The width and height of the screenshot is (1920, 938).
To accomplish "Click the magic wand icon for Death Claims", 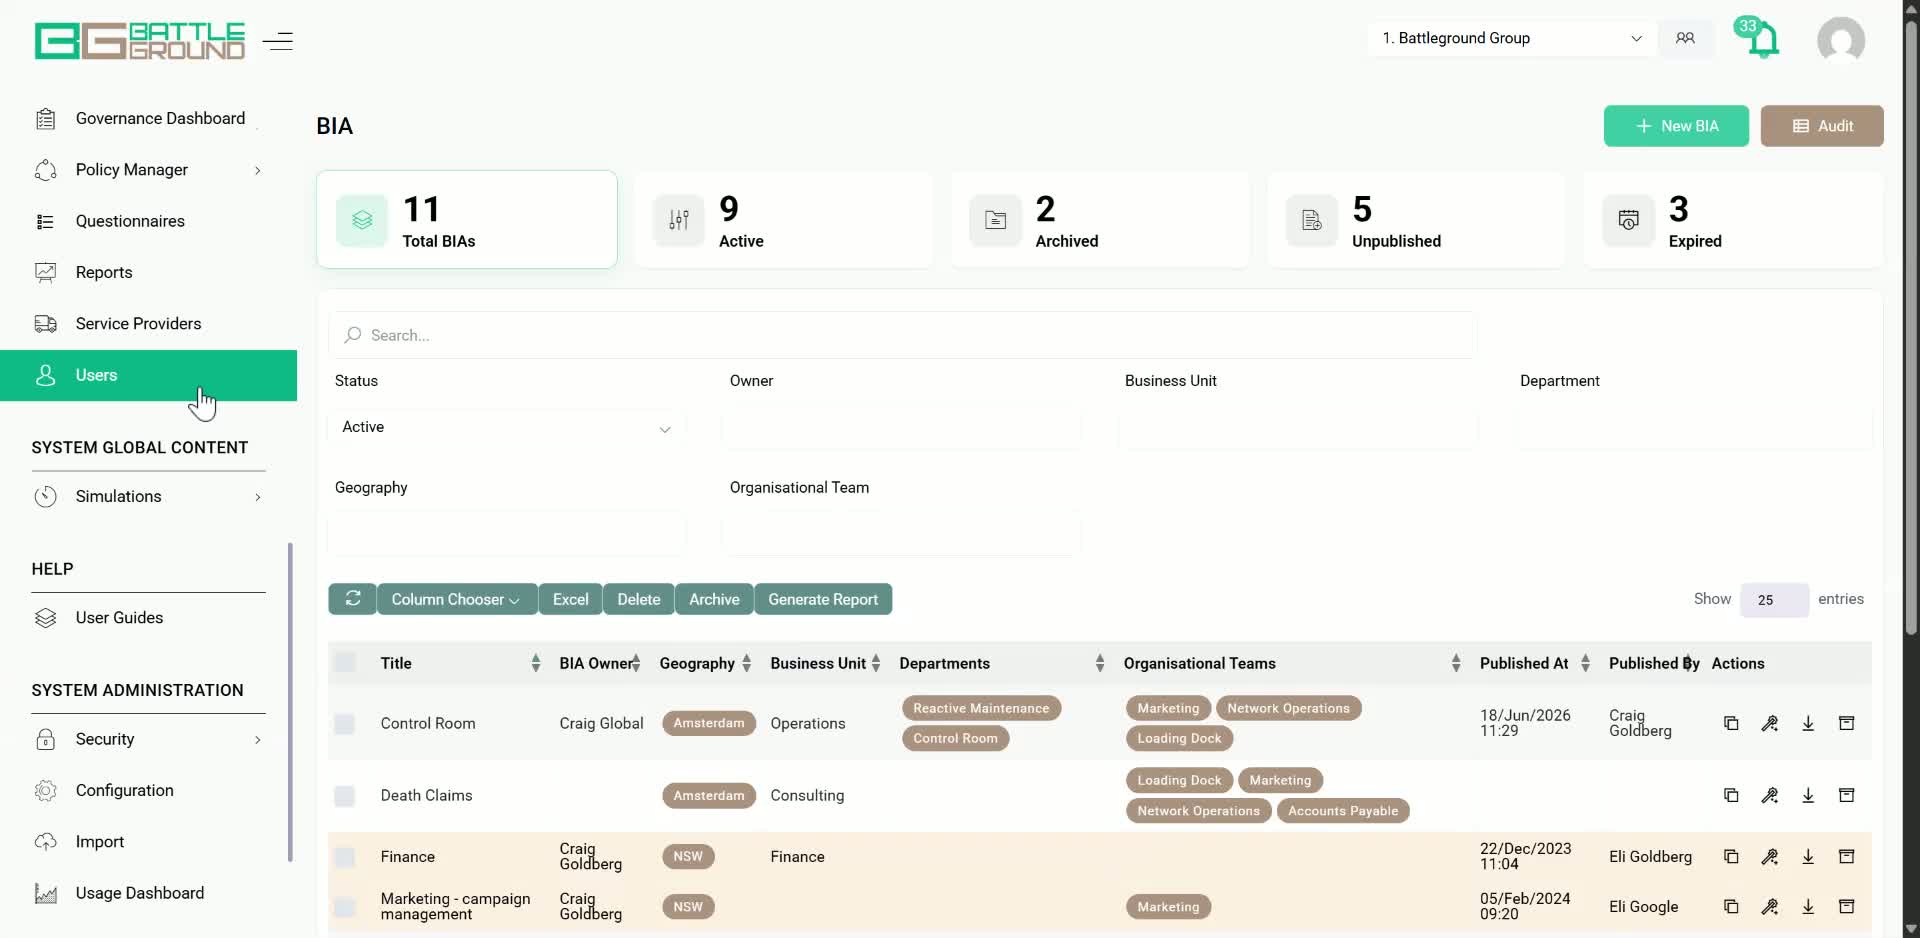I will tap(1770, 795).
